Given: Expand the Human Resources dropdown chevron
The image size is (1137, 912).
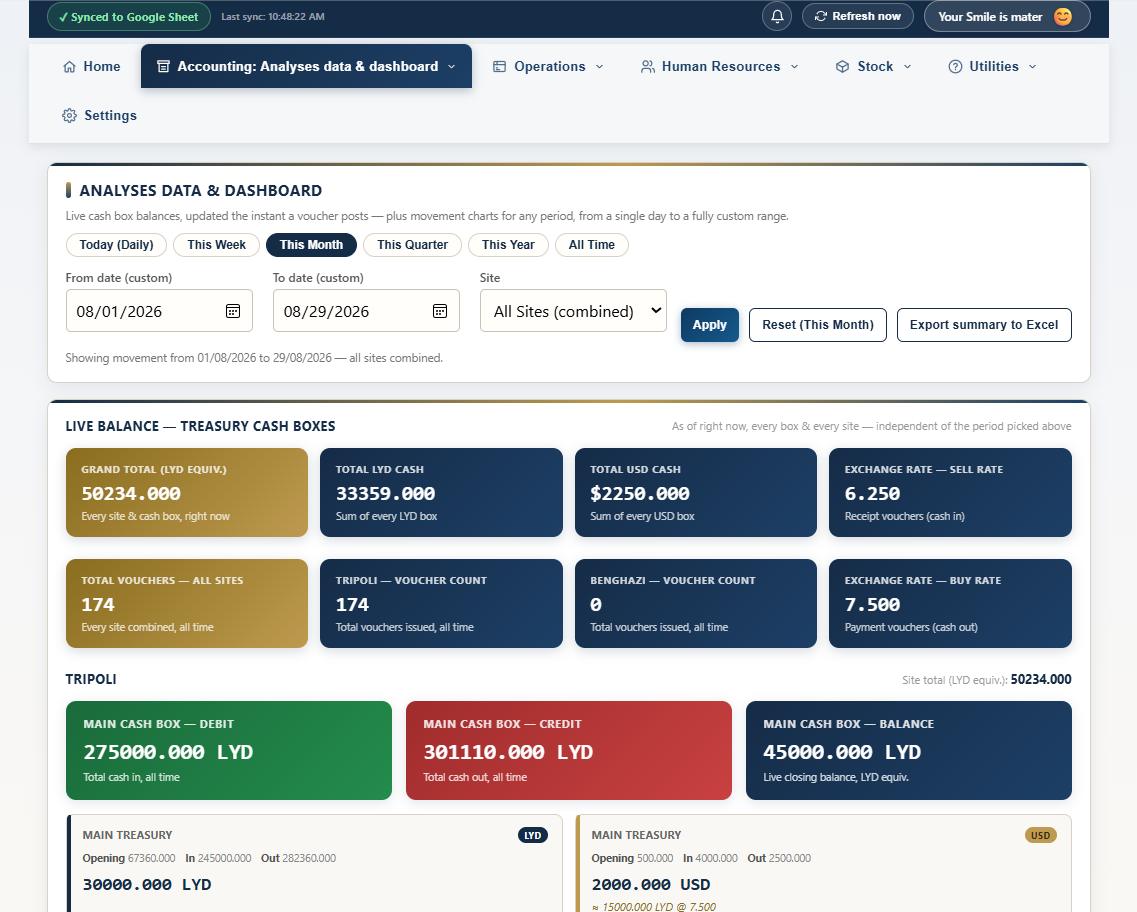Looking at the screenshot, I should coord(794,67).
